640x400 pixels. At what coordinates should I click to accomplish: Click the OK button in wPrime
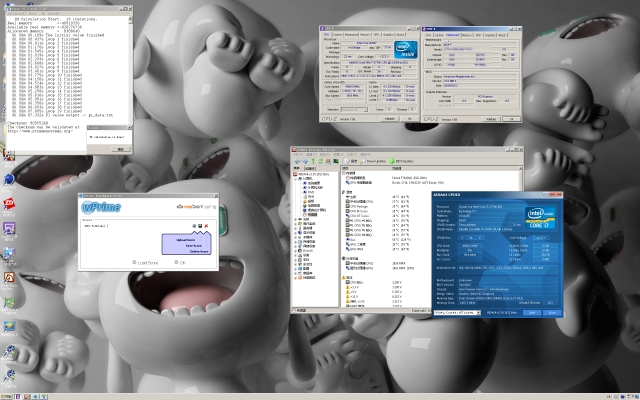pos(180,262)
